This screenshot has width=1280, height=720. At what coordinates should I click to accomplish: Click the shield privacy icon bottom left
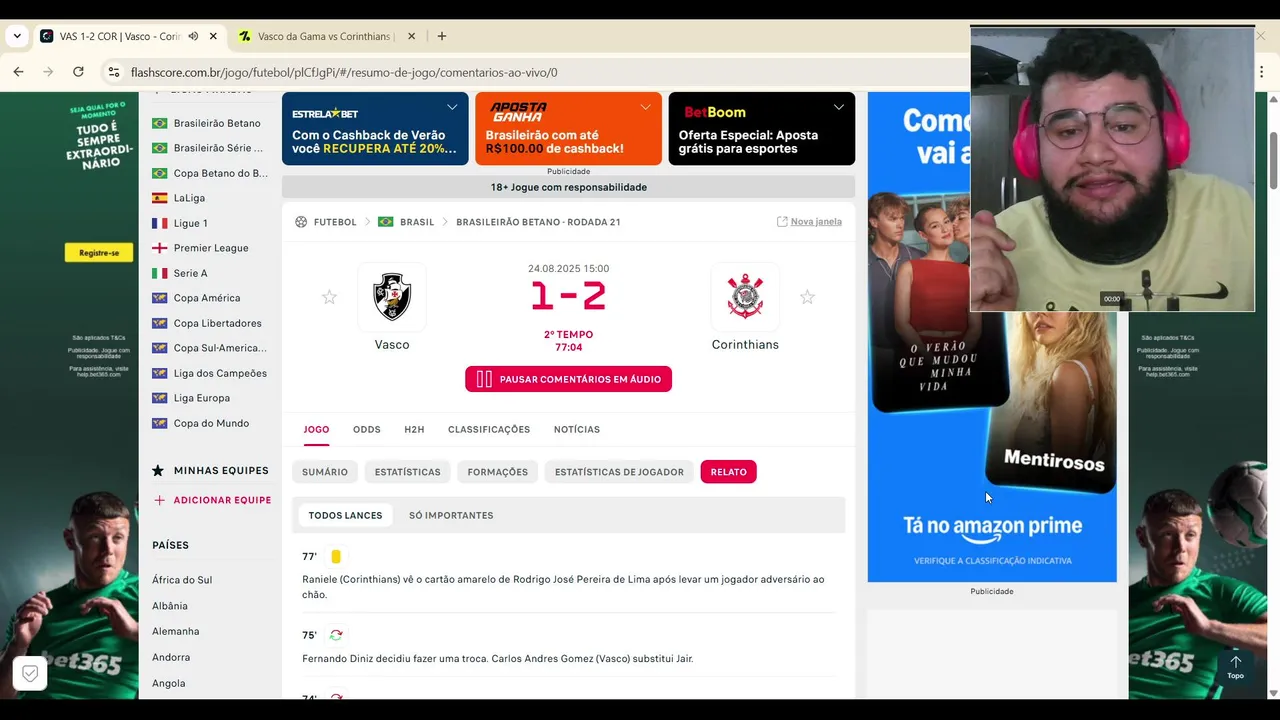click(30, 674)
